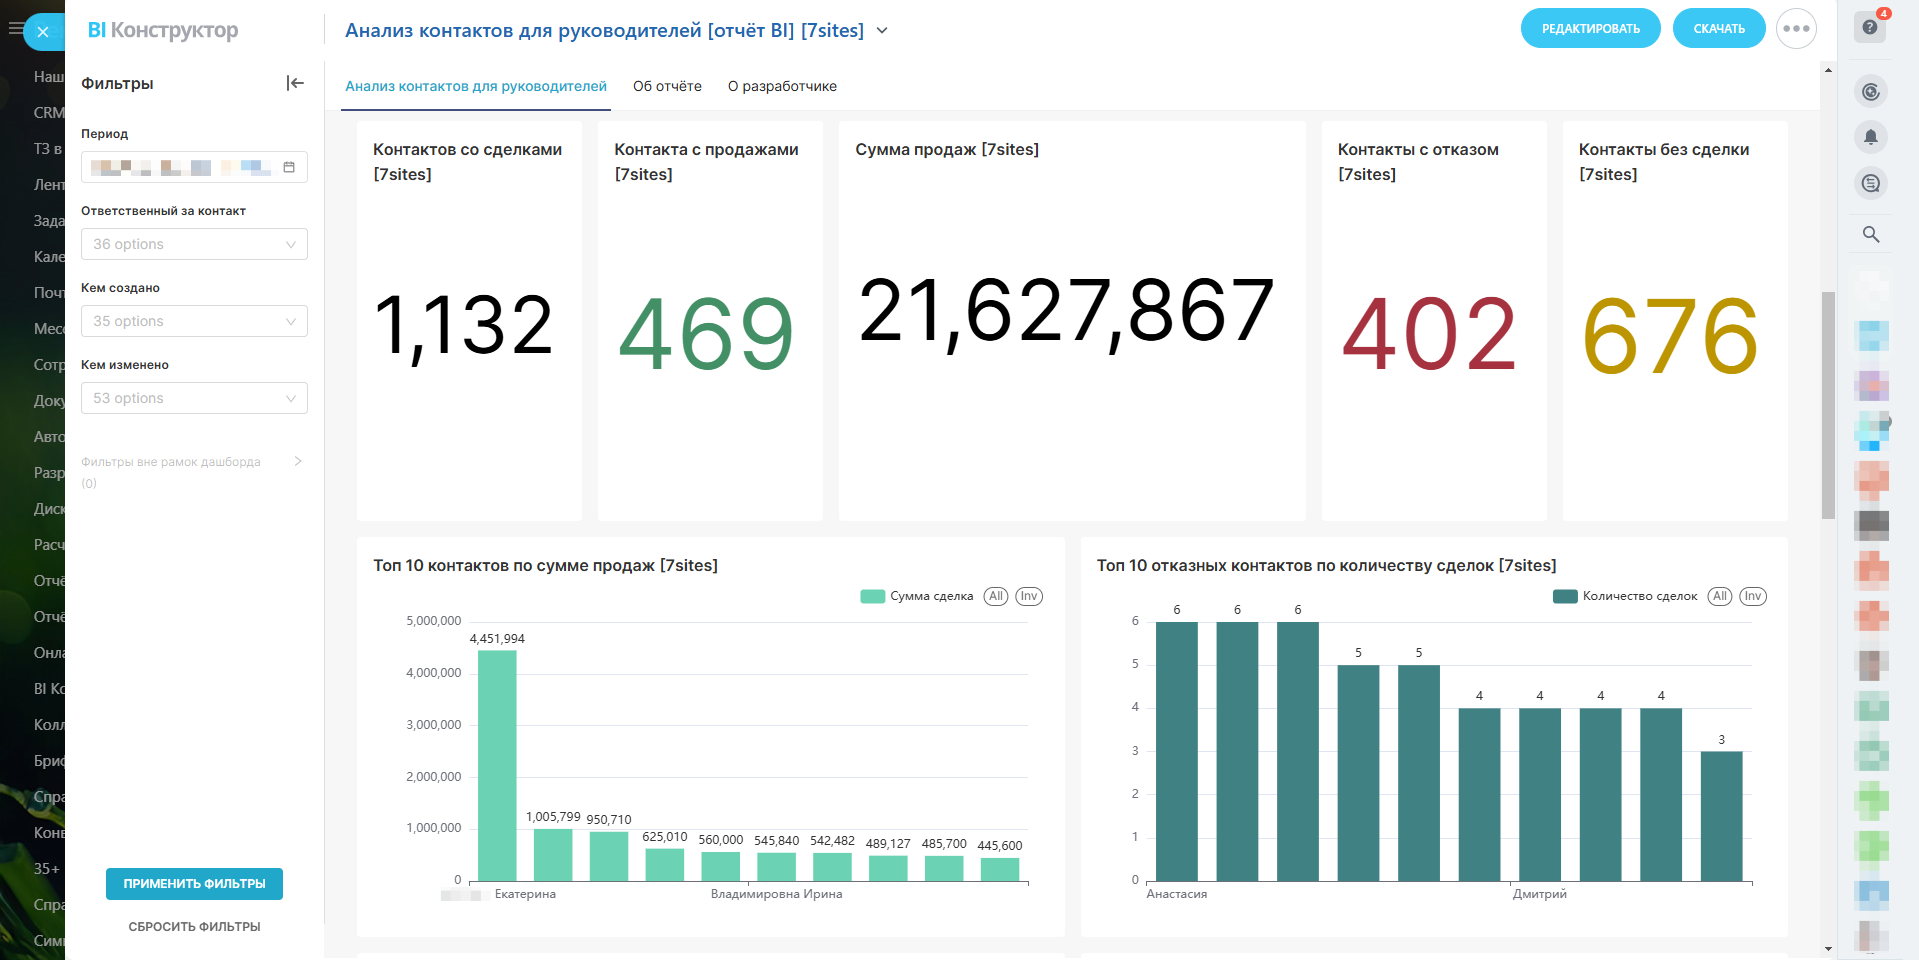Open the notifications bell icon
Image resolution: width=1919 pixels, height=960 pixels.
click(1871, 137)
